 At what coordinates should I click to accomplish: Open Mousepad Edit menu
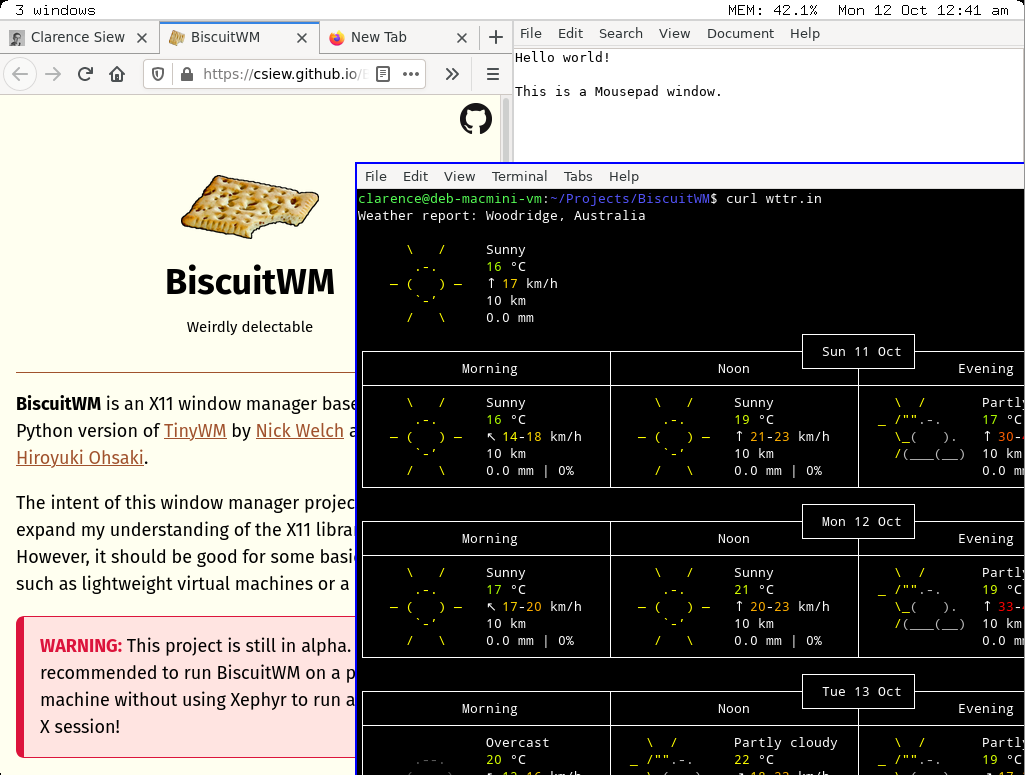(570, 33)
